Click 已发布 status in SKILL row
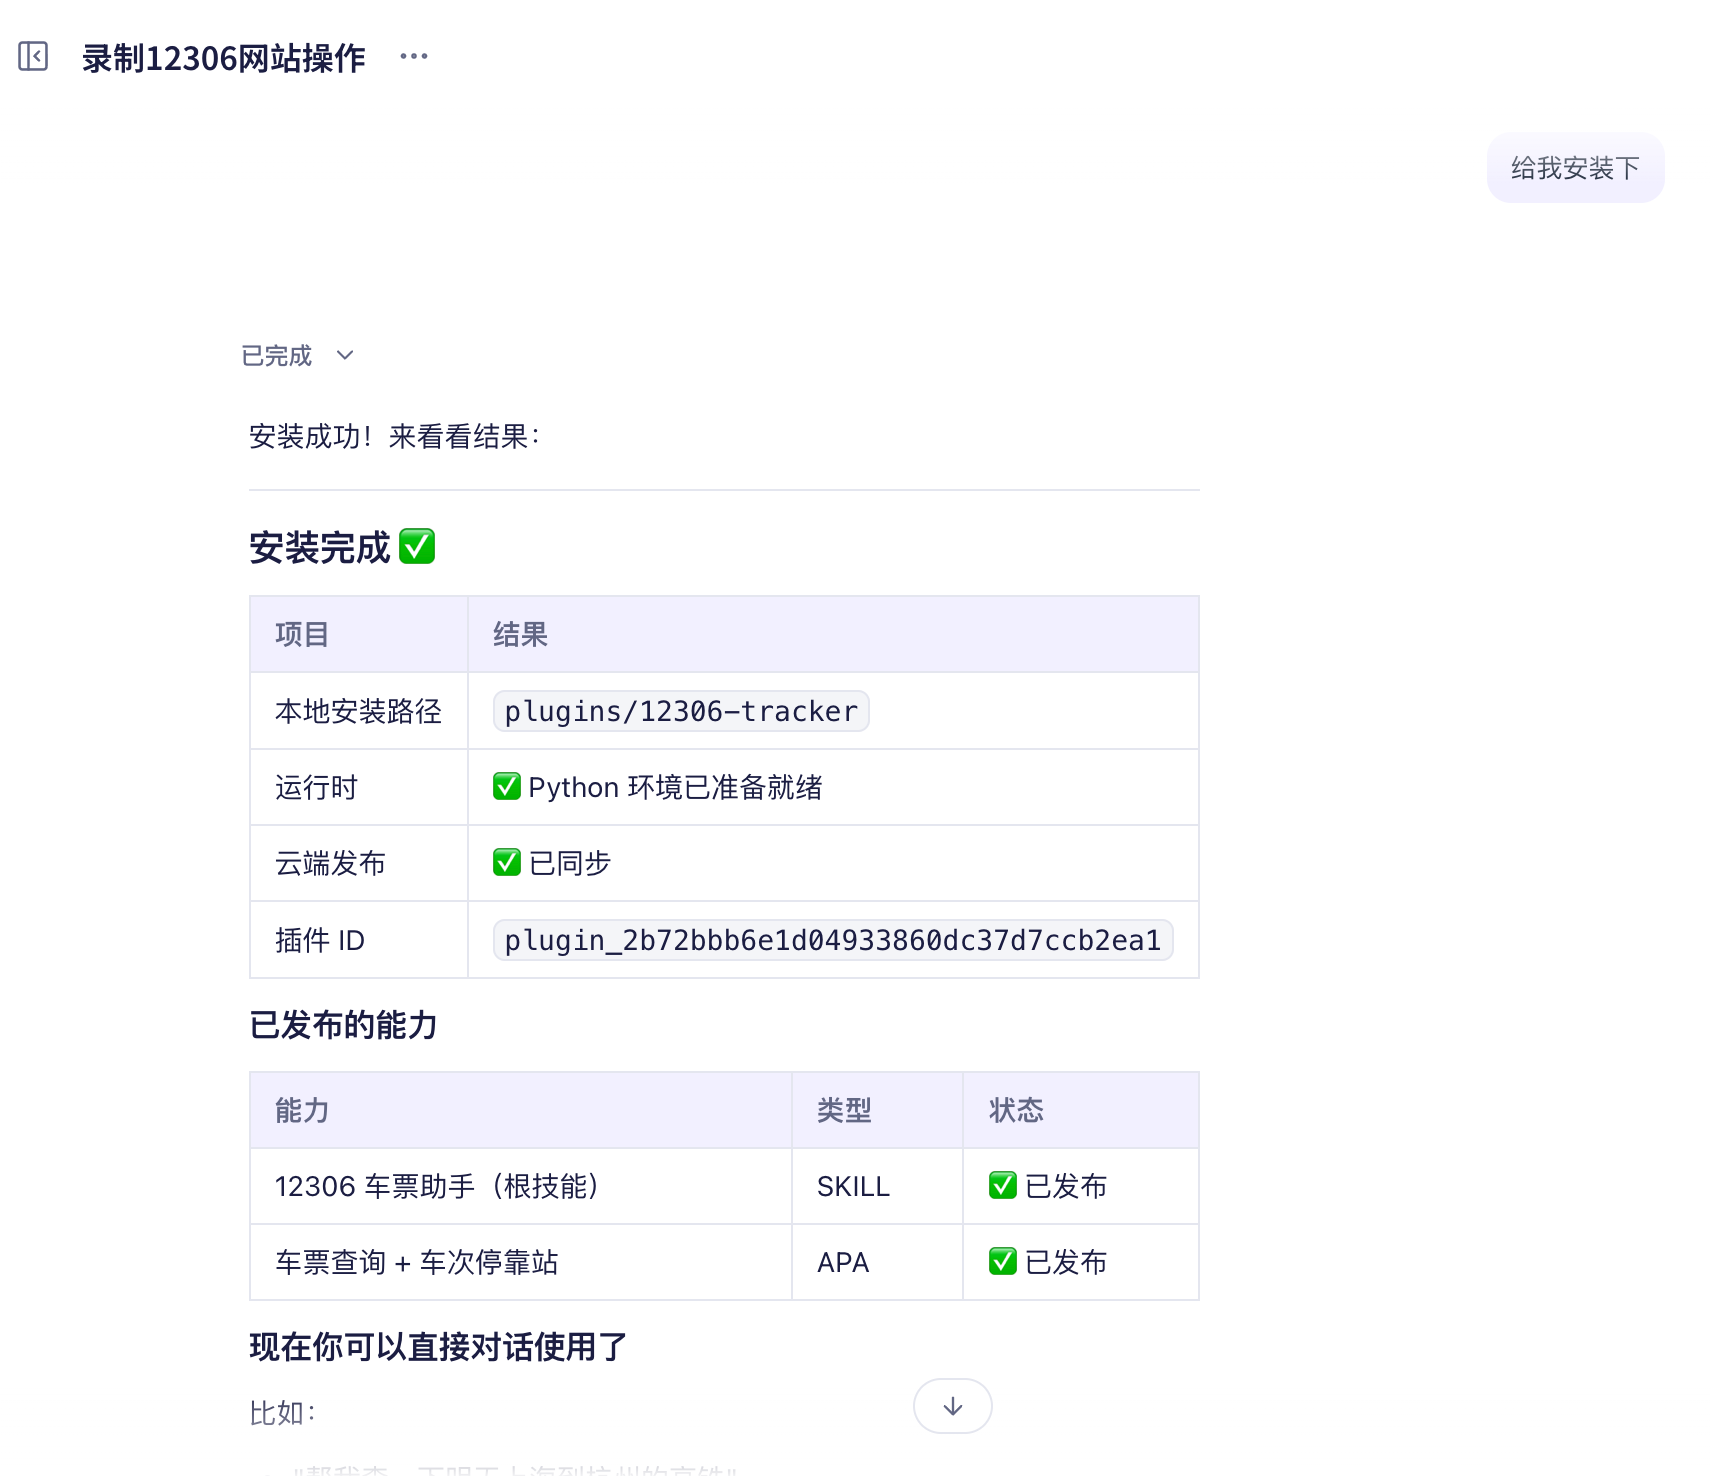The height and width of the screenshot is (1476, 1710). click(x=1048, y=1186)
